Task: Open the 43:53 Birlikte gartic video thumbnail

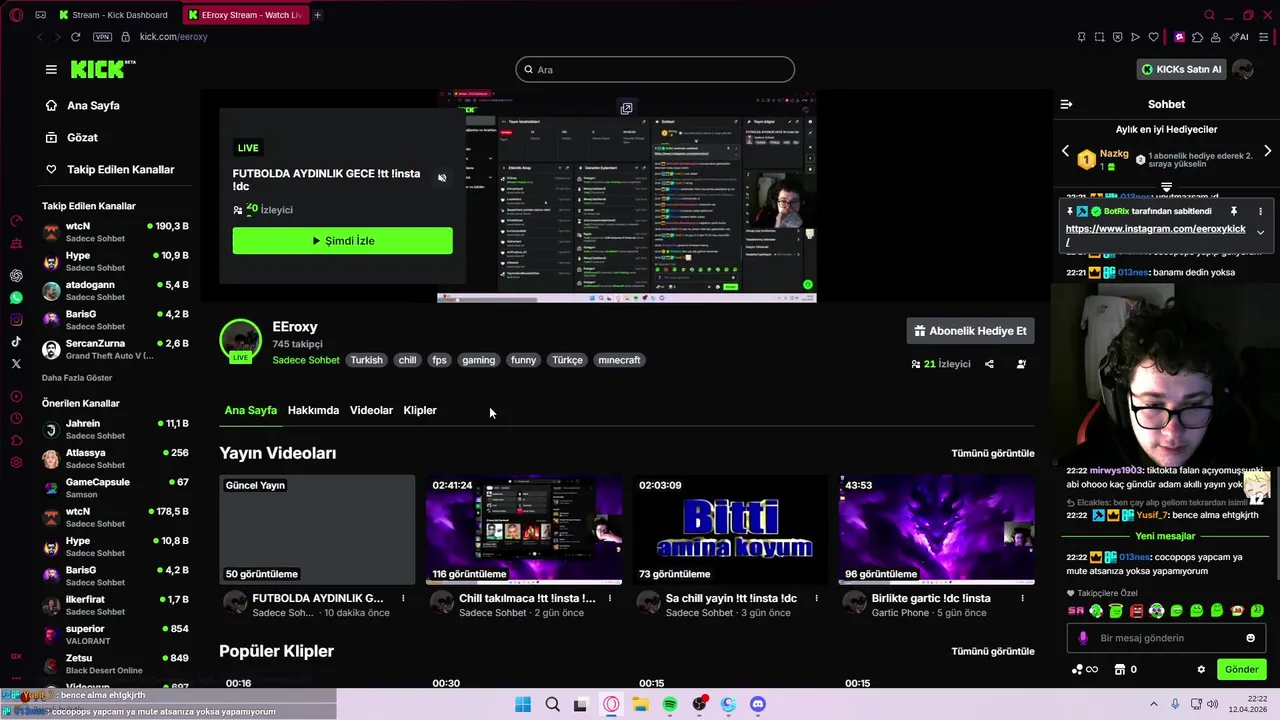Action: (936, 530)
